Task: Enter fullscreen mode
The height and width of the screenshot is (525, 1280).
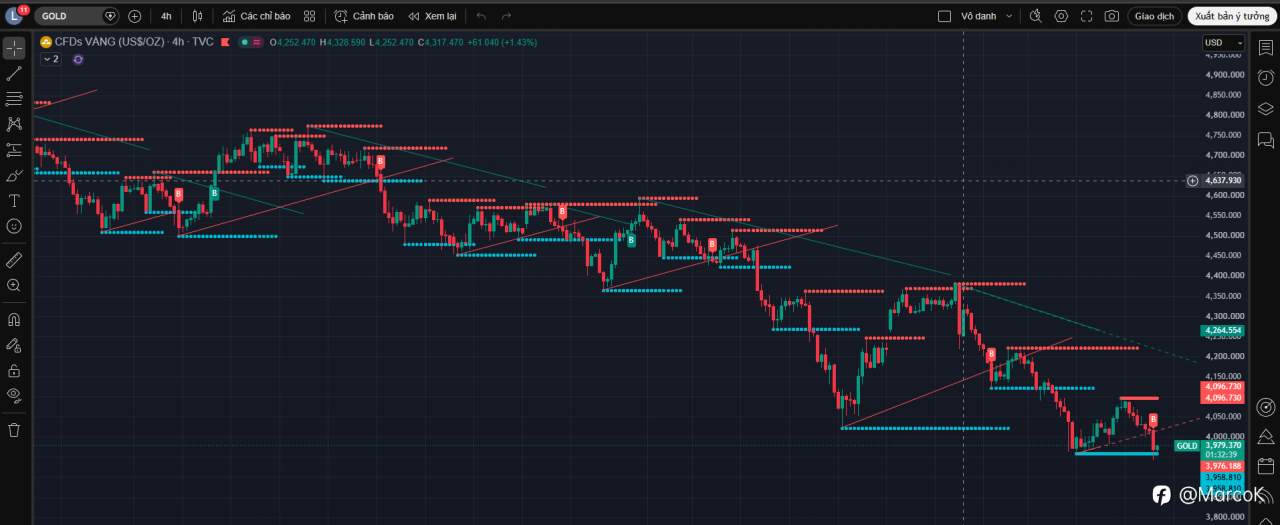Action: 1086,16
